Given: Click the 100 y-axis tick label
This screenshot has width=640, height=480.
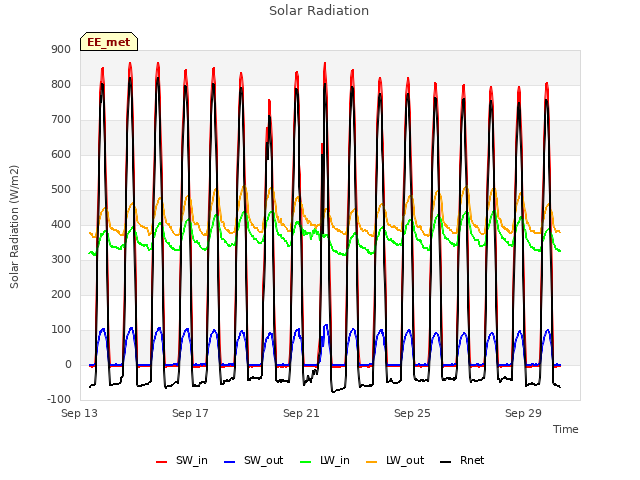Looking at the screenshot, I should coord(61,329).
